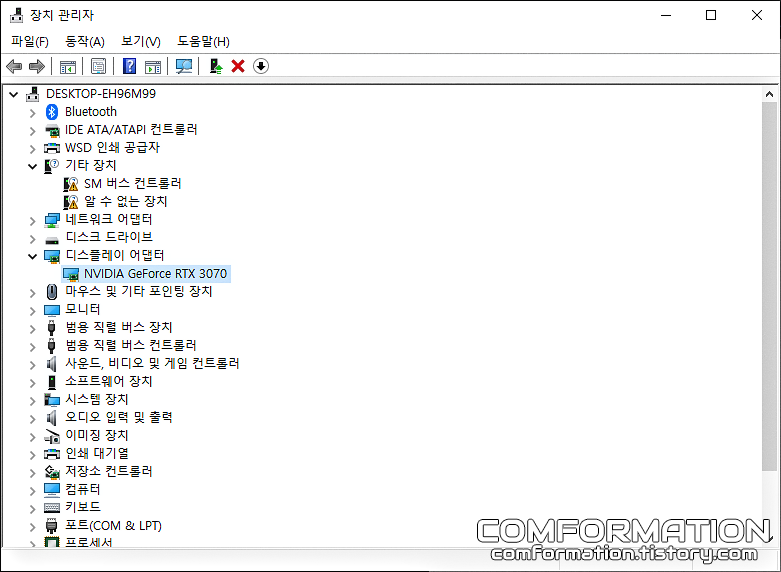Open the Properties toolbar icon

coord(98,66)
